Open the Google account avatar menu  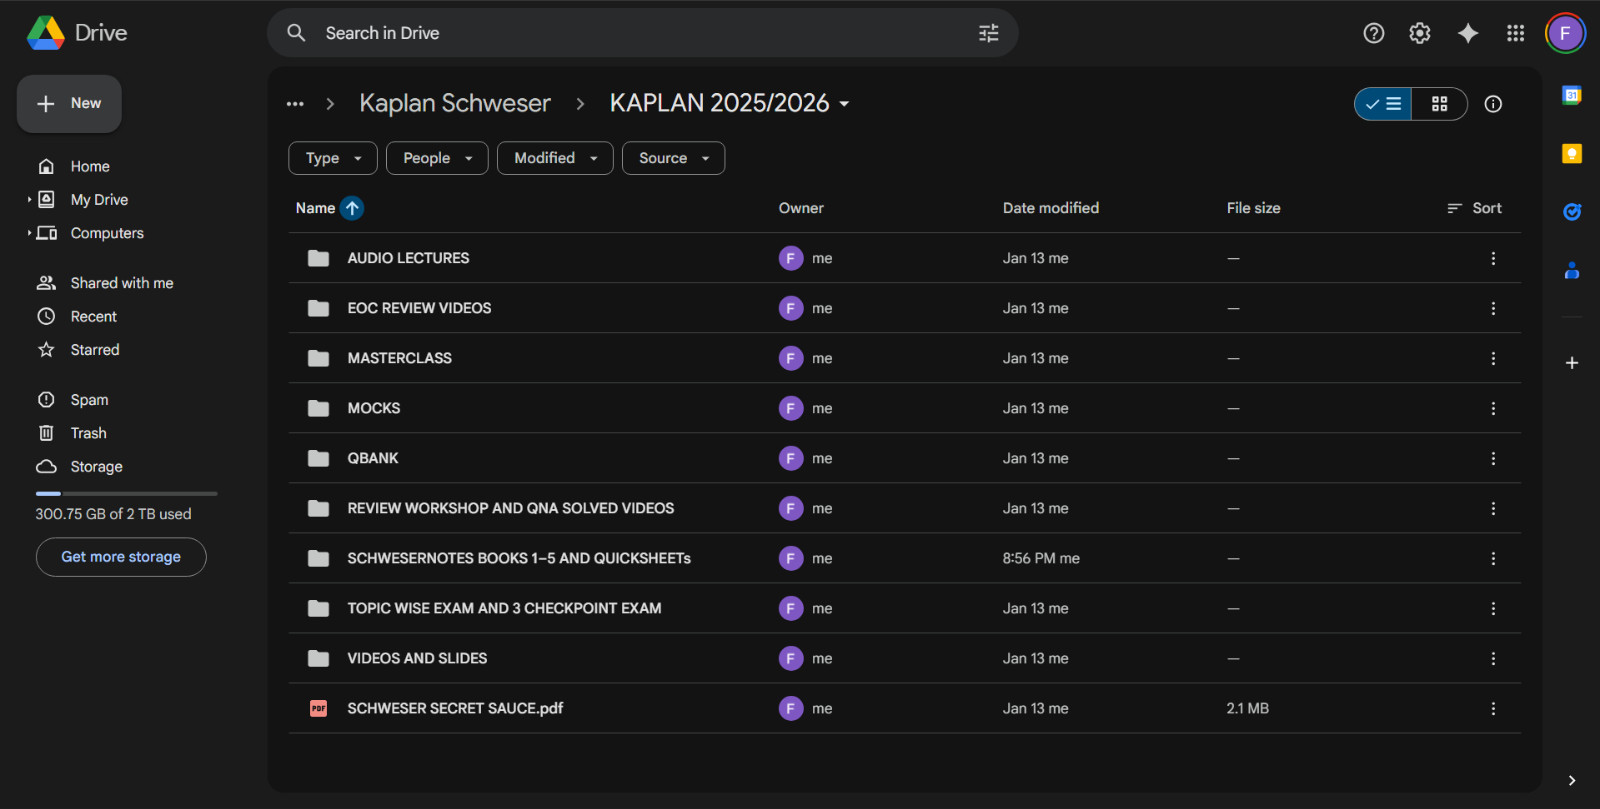[x=1565, y=33]
